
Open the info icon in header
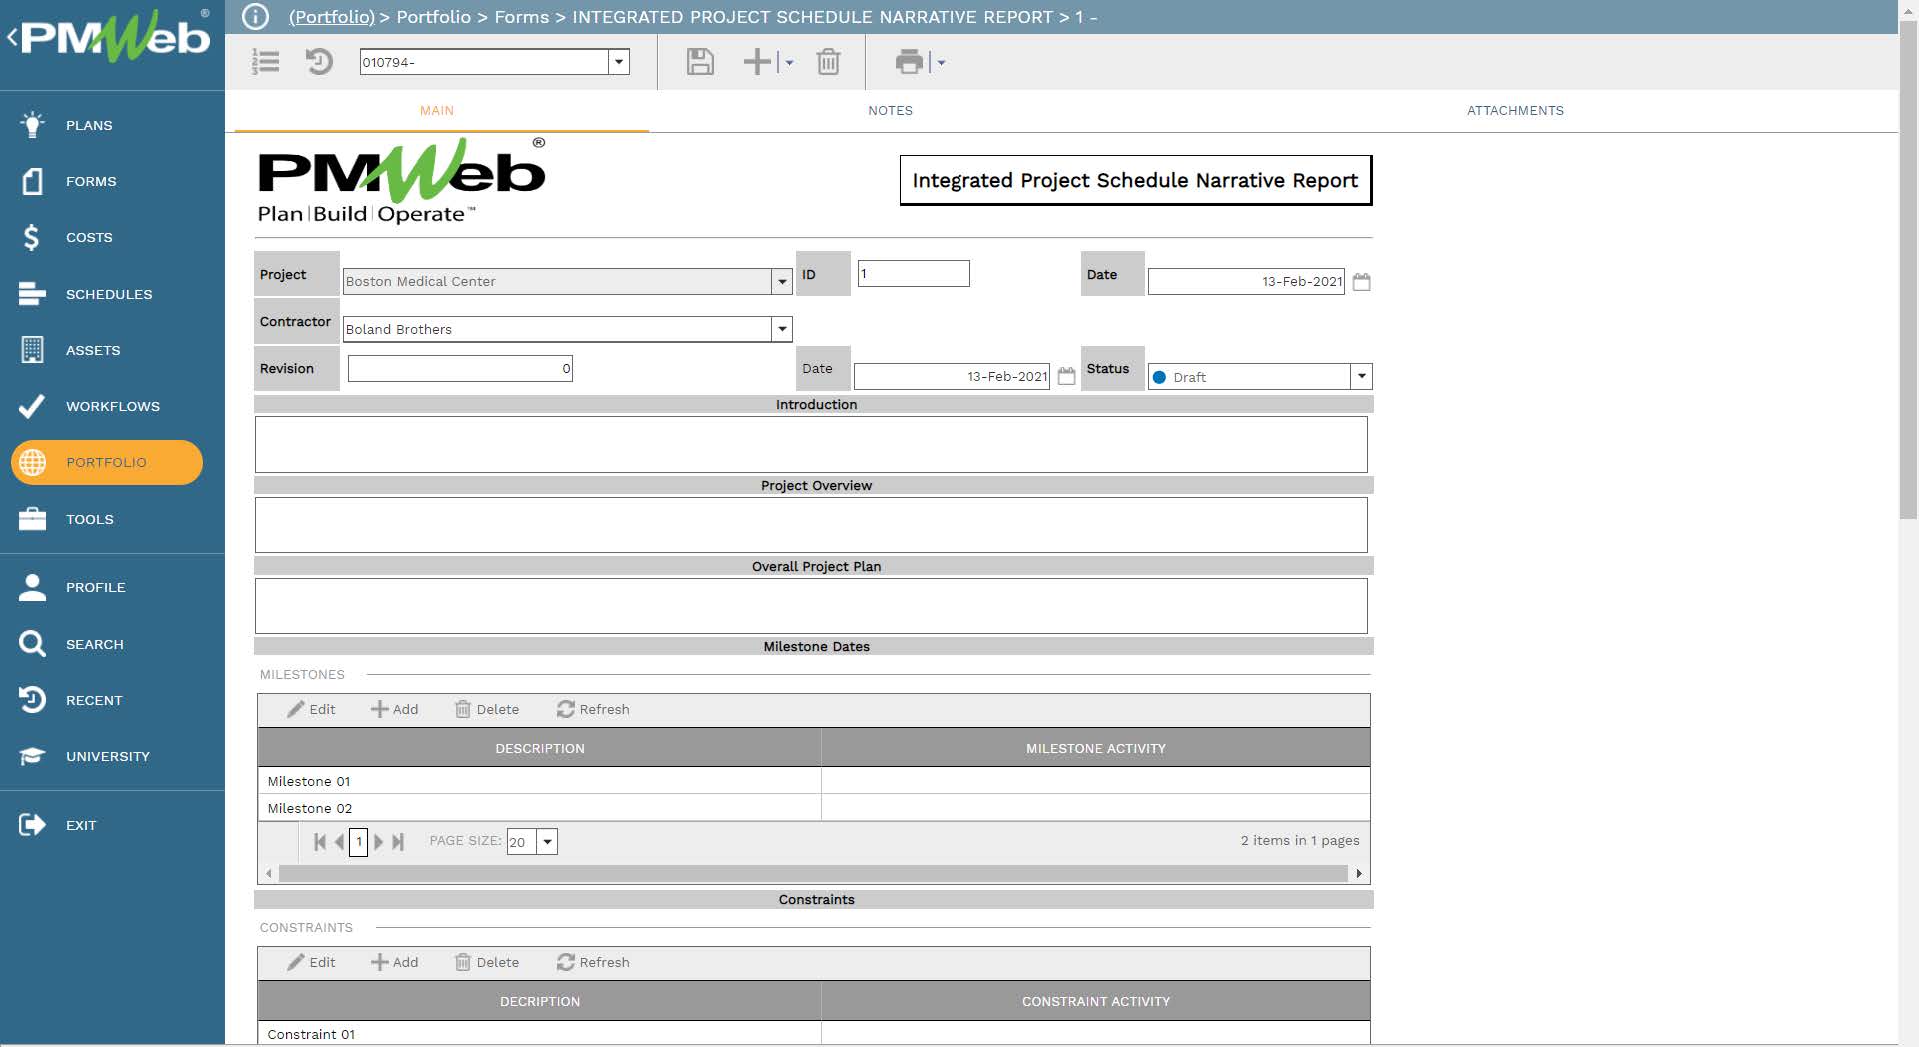coord(256,17)
